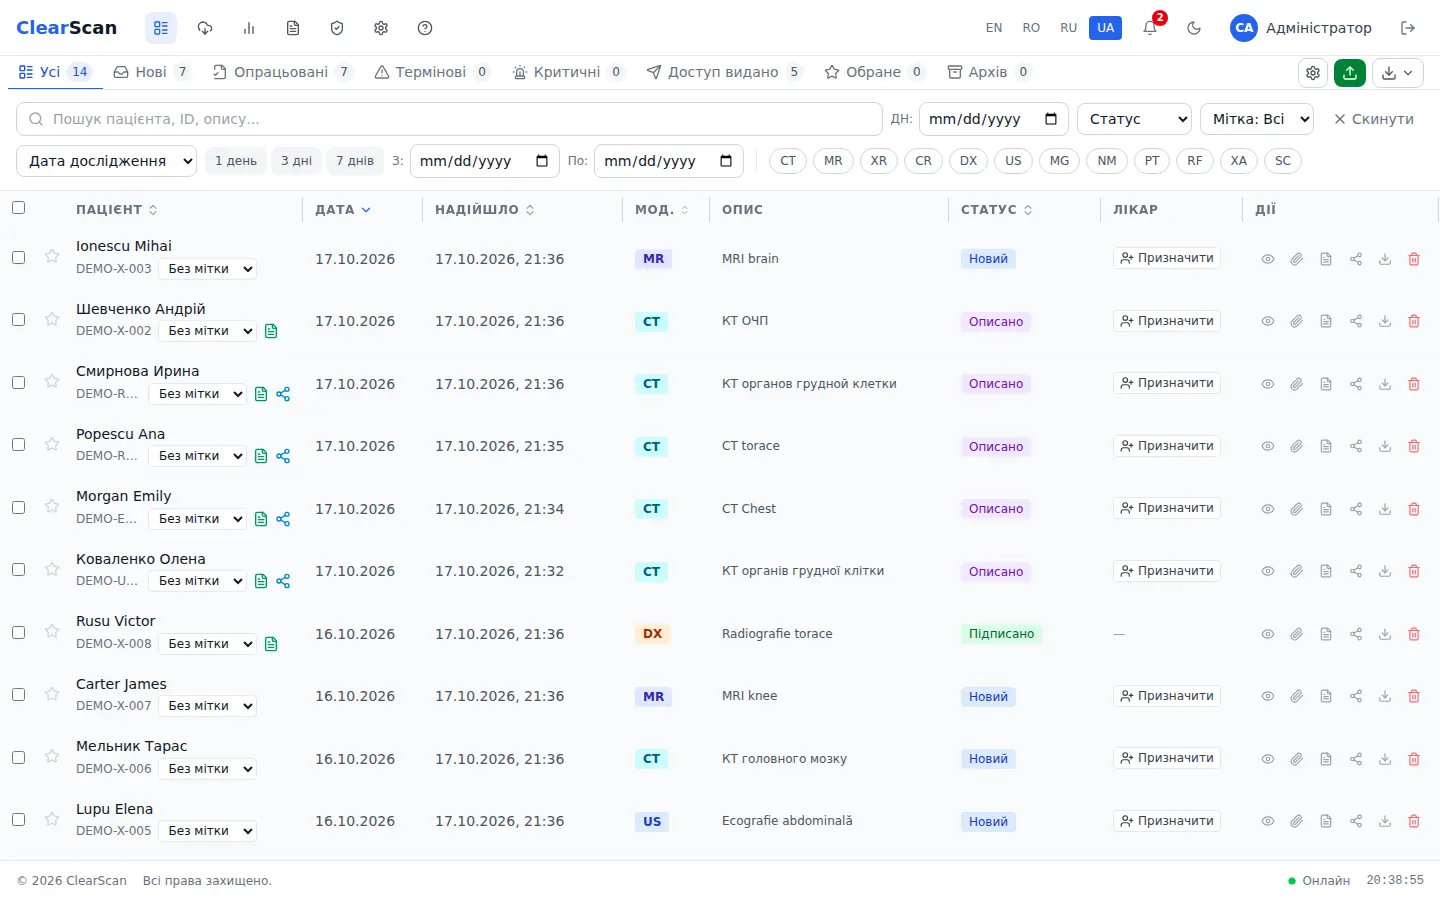The image size is (1440, 900).
Task: Open the Без мітки dropdown for Мельник Тарас
Action: click(208, 769)
